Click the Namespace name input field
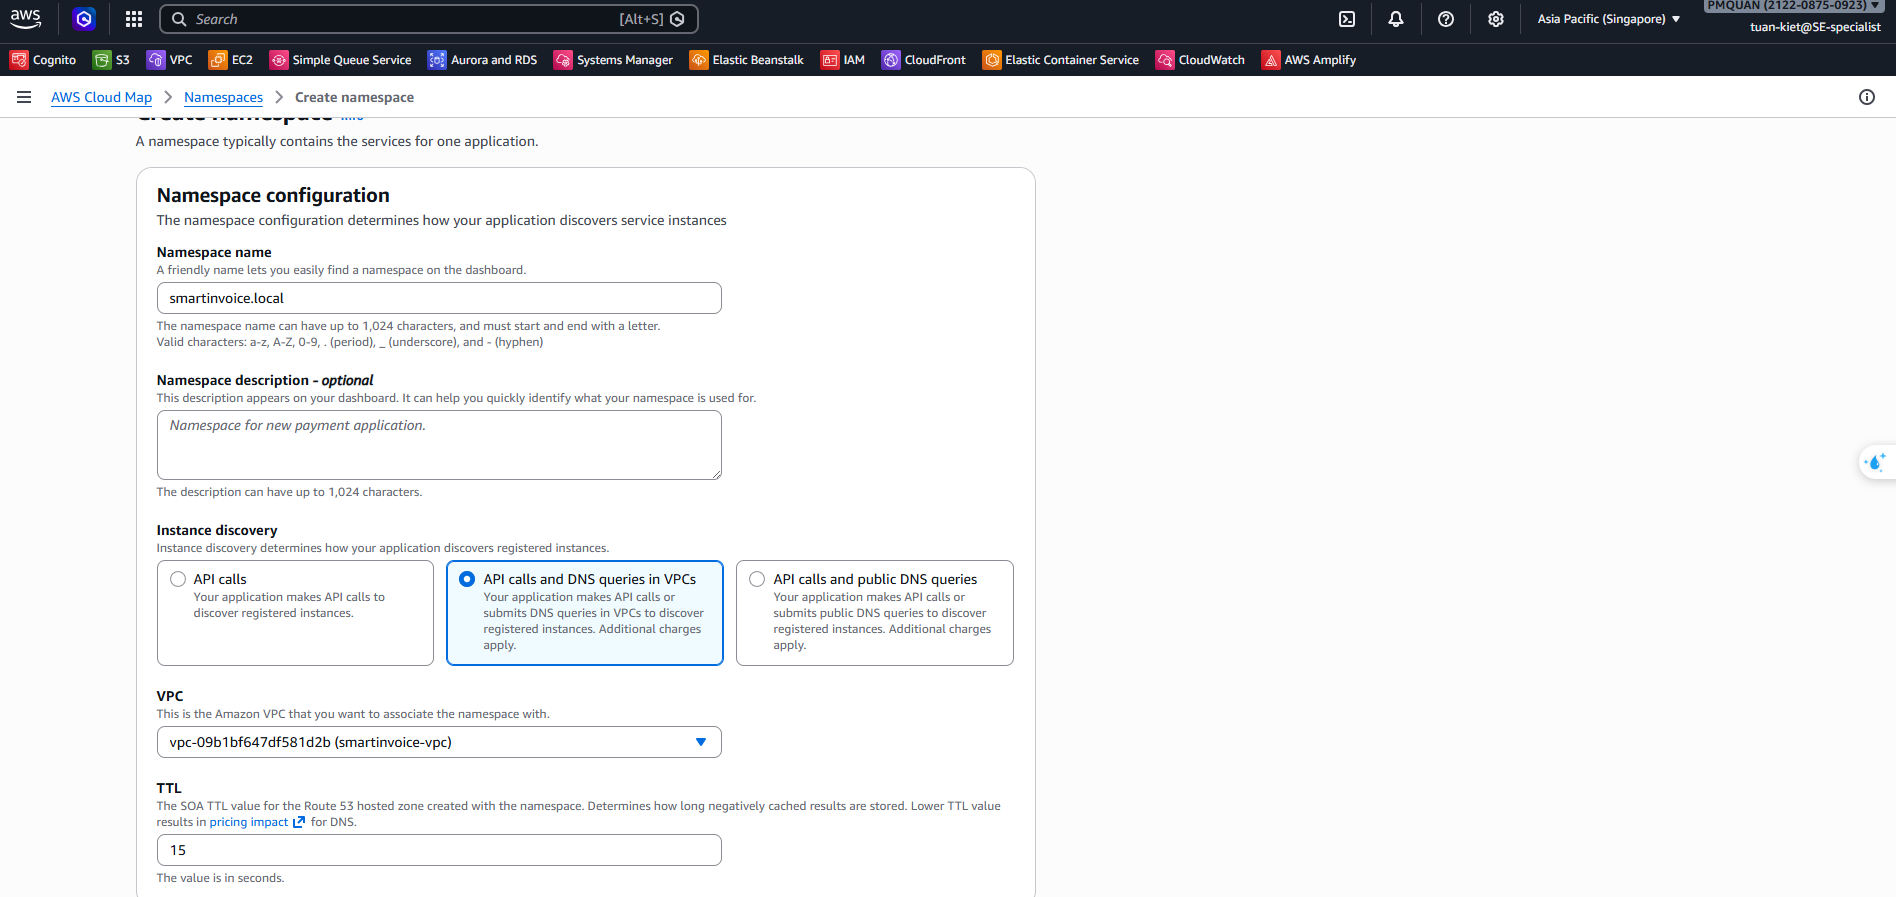Screen dimensions: 1896x897 click(439, 298)
